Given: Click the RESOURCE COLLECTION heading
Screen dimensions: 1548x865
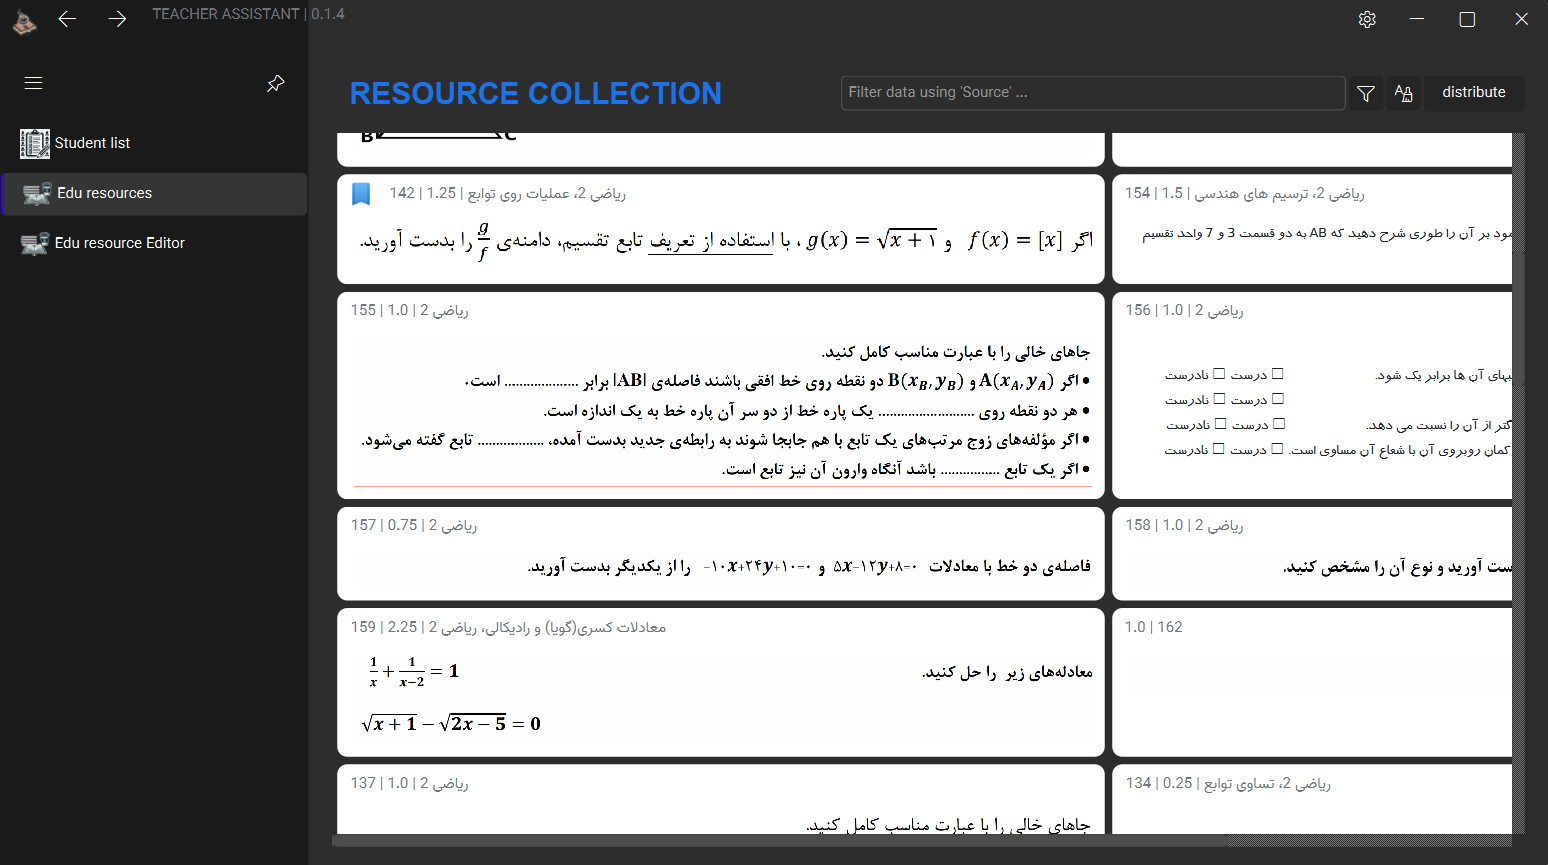Looking at the screenshot, I should pyautogui.click(x=536, y=93).
